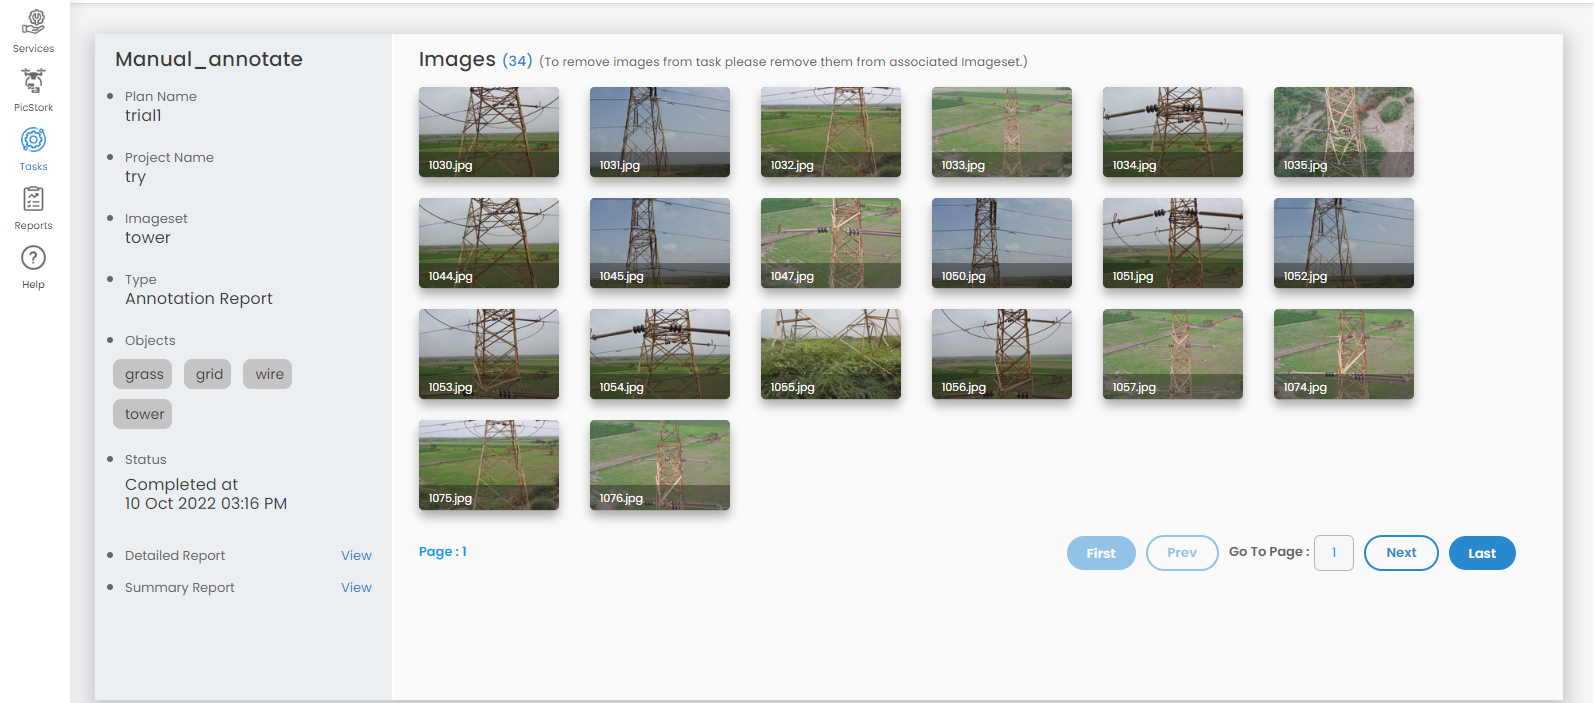Open thumbnail 1031.jpg

tap(660, 132)
